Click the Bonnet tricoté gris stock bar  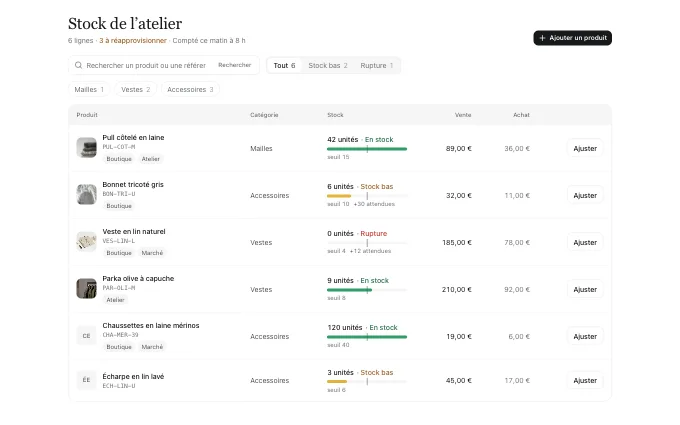(367, 196)
